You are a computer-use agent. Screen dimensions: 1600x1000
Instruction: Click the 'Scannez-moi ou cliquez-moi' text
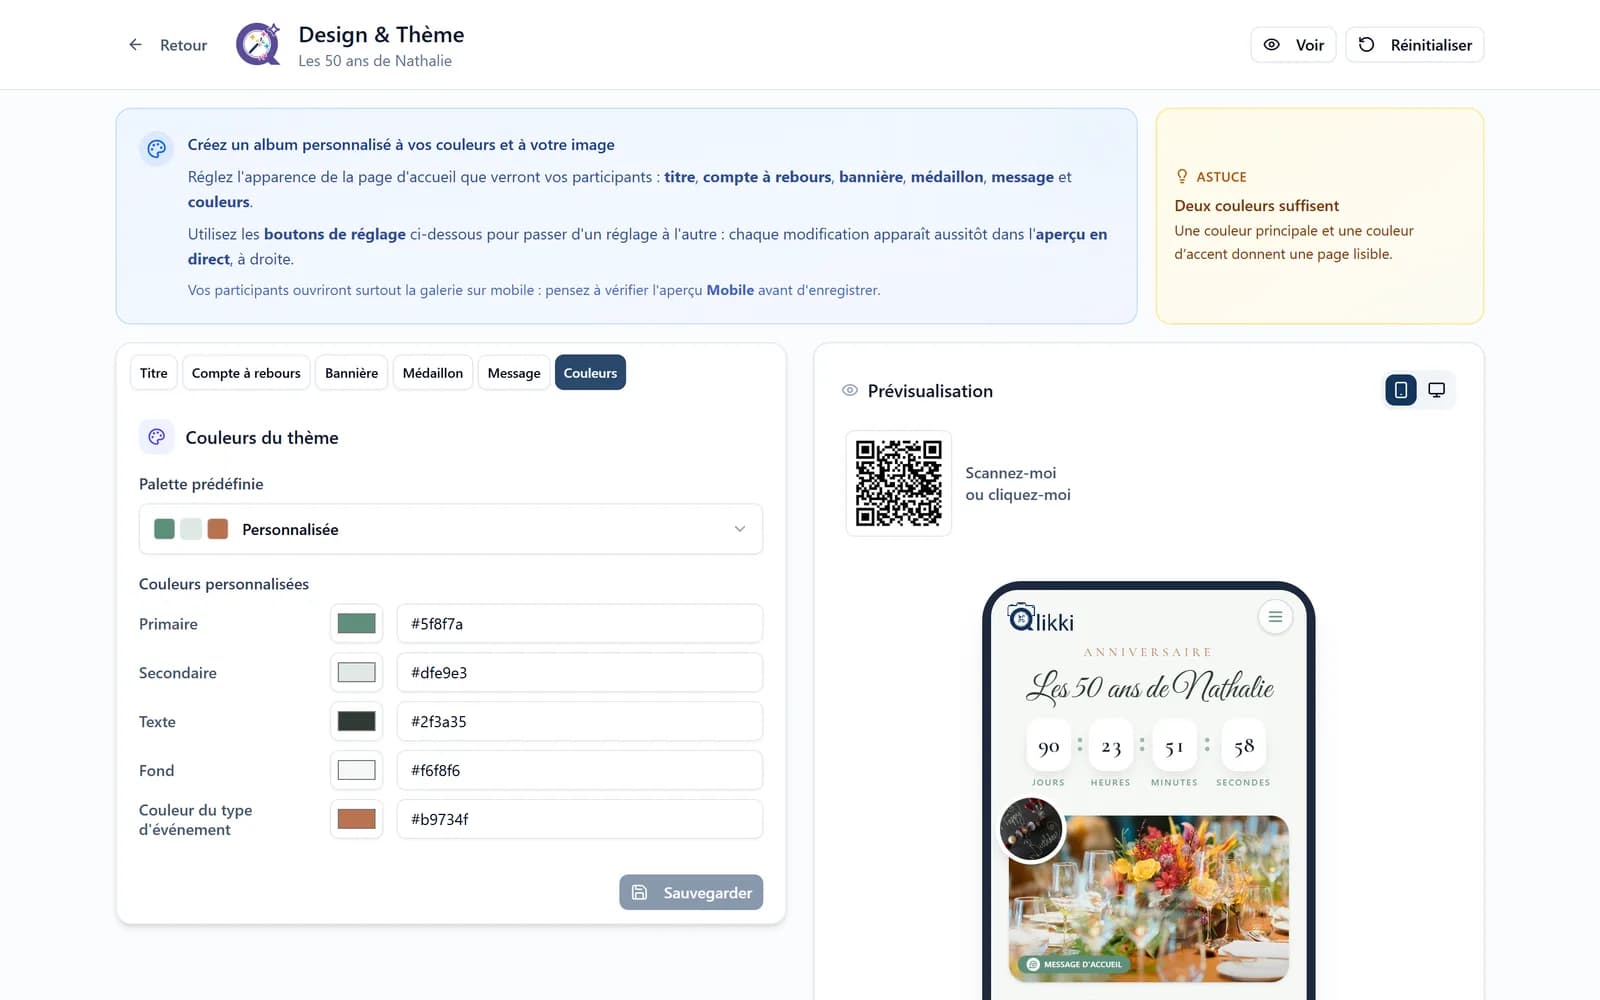click(1018, 484)
